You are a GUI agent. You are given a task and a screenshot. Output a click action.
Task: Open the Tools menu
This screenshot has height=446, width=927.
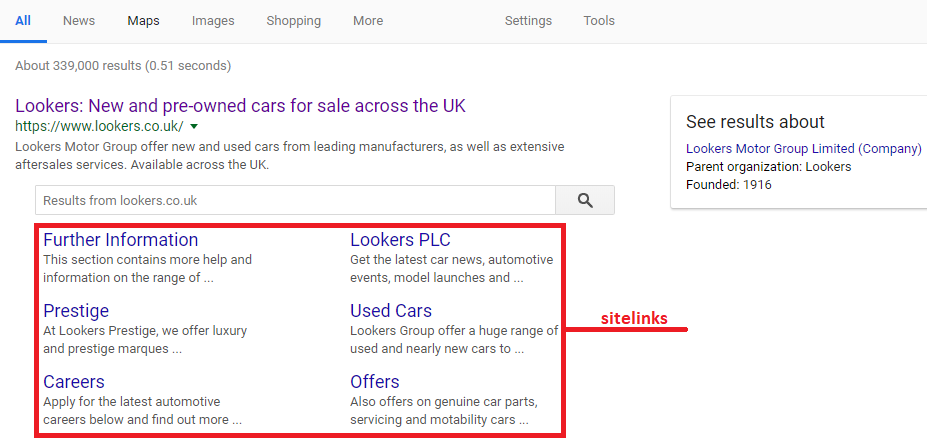pos(599,21)
